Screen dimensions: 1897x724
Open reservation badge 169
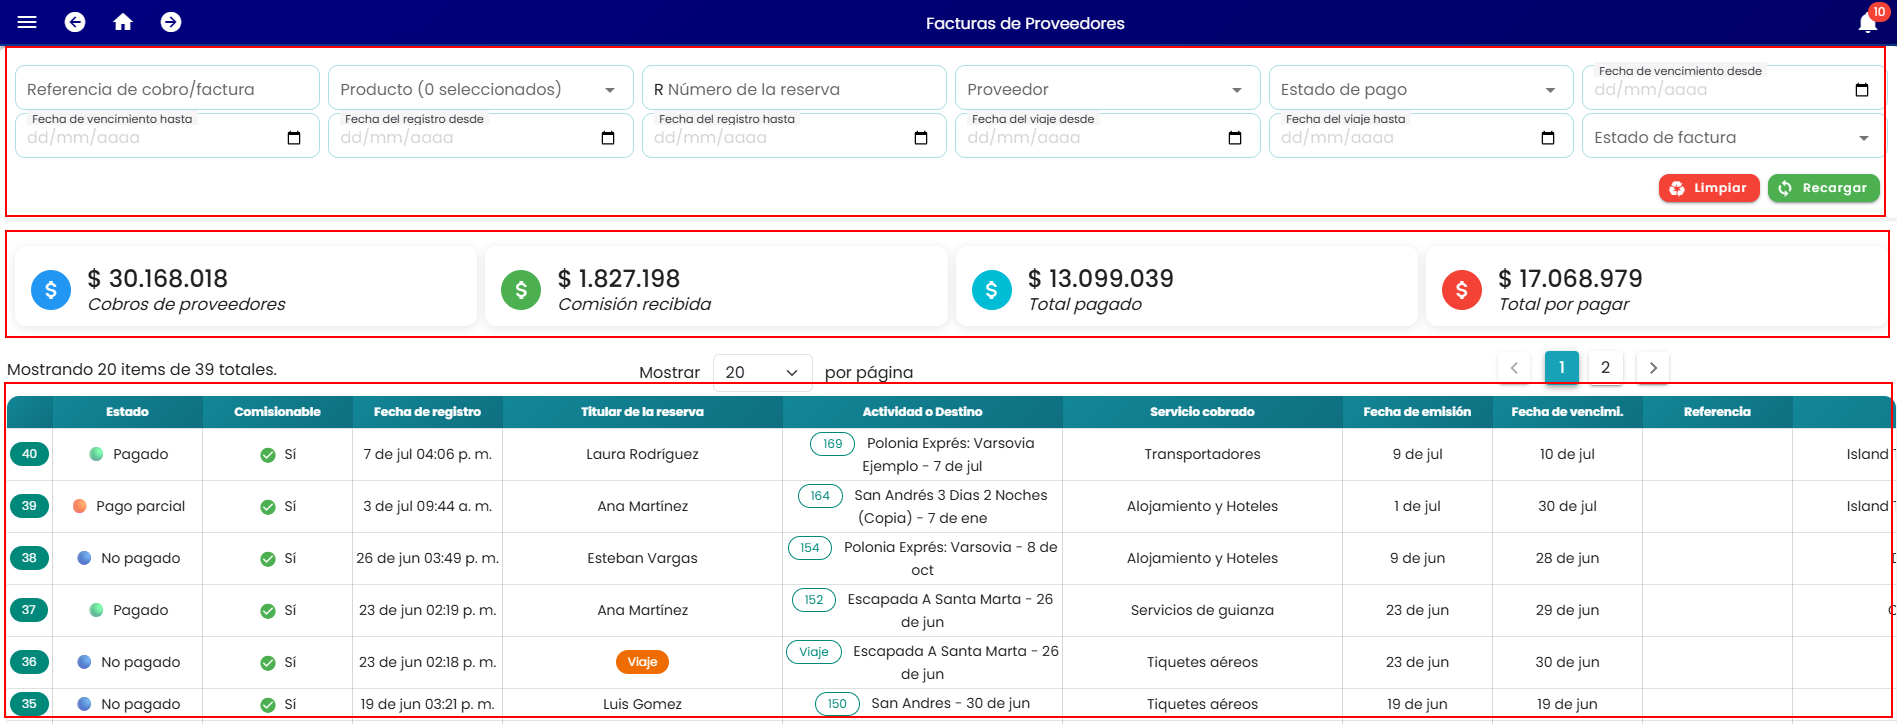click(832, 443)
